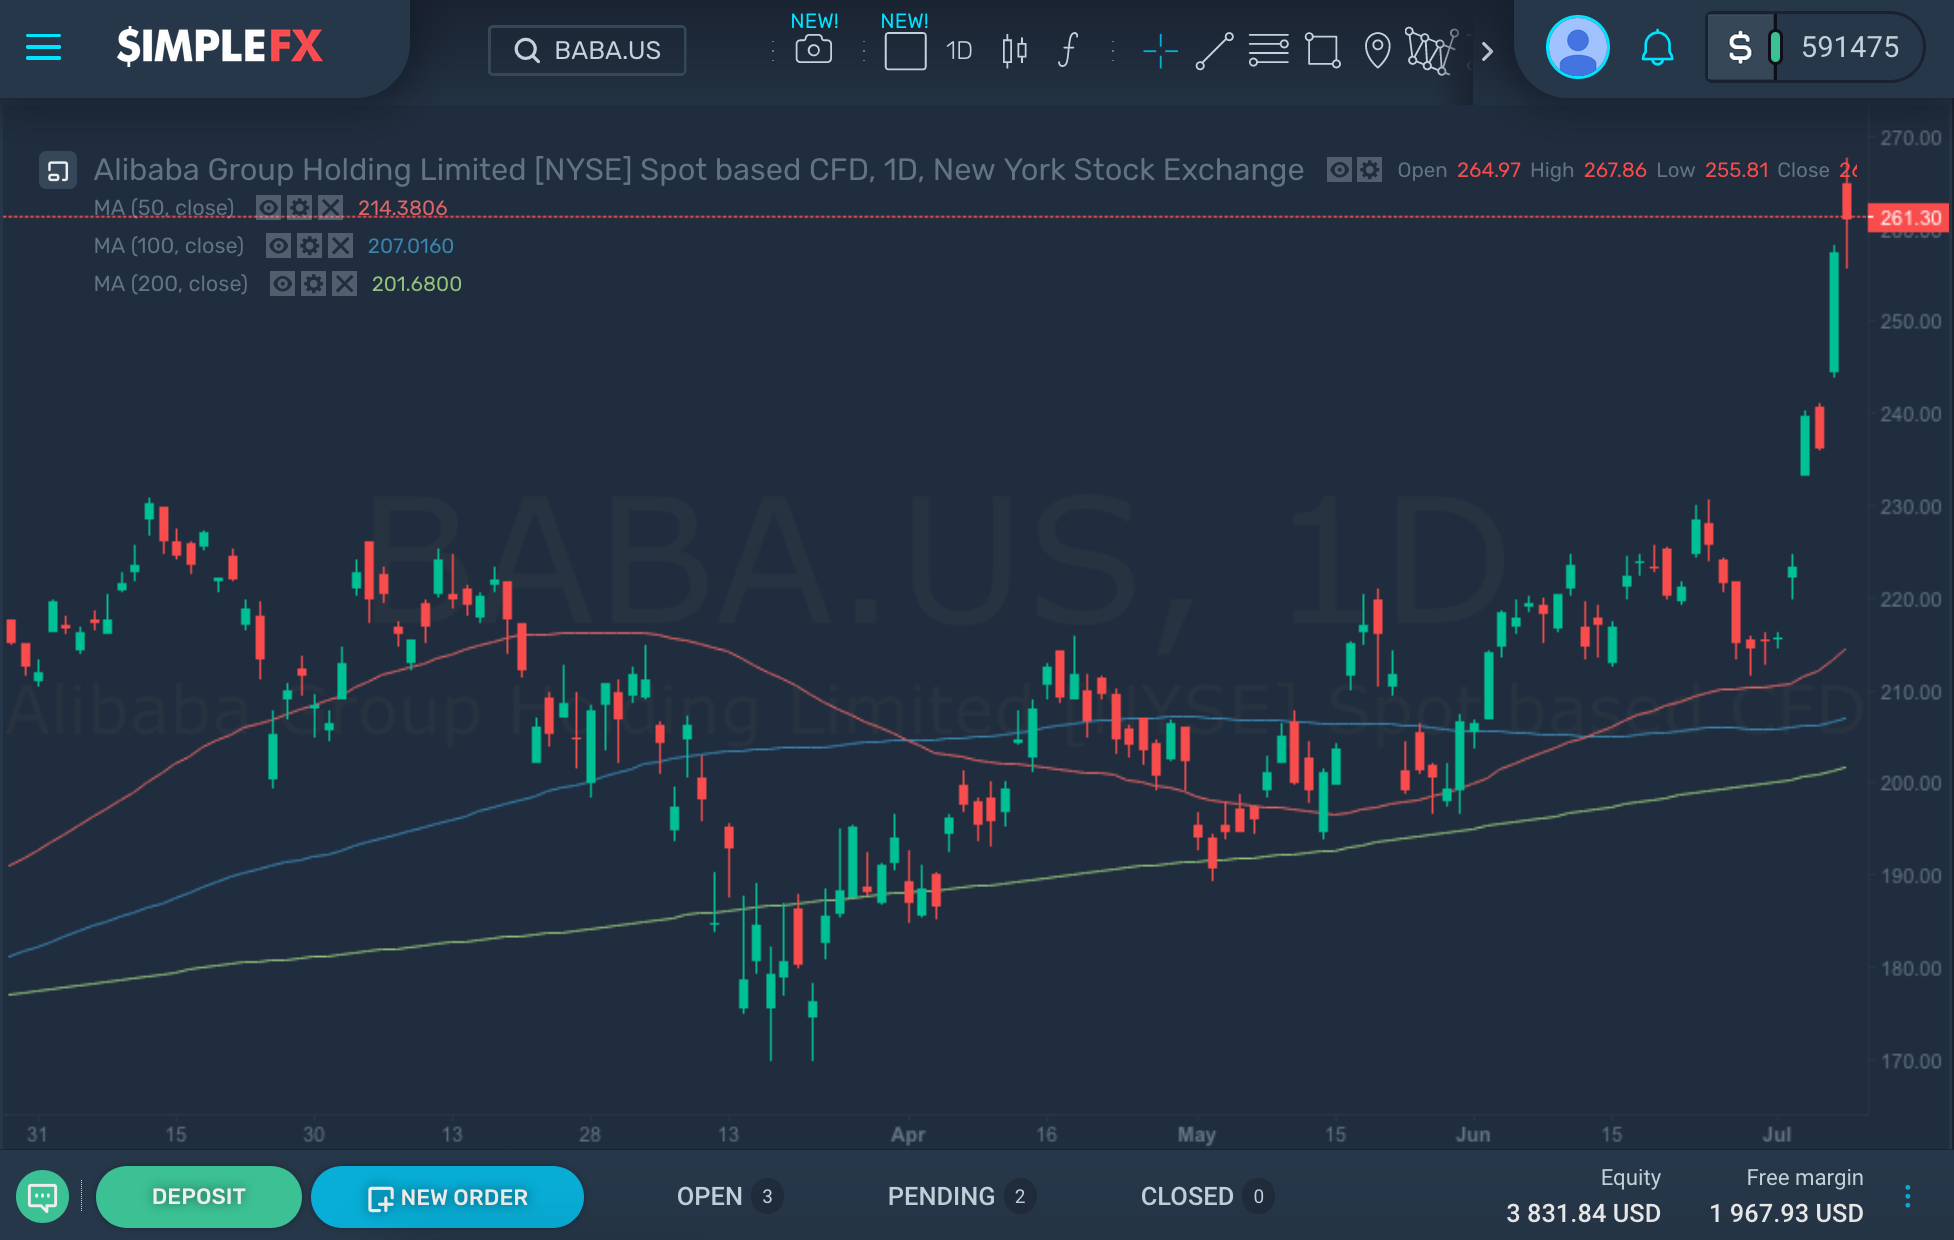Image resolution: width=1954 pixels, height=1240 pixels.
Task: Click the MA (200, close) label
Action: coord(171,284)
